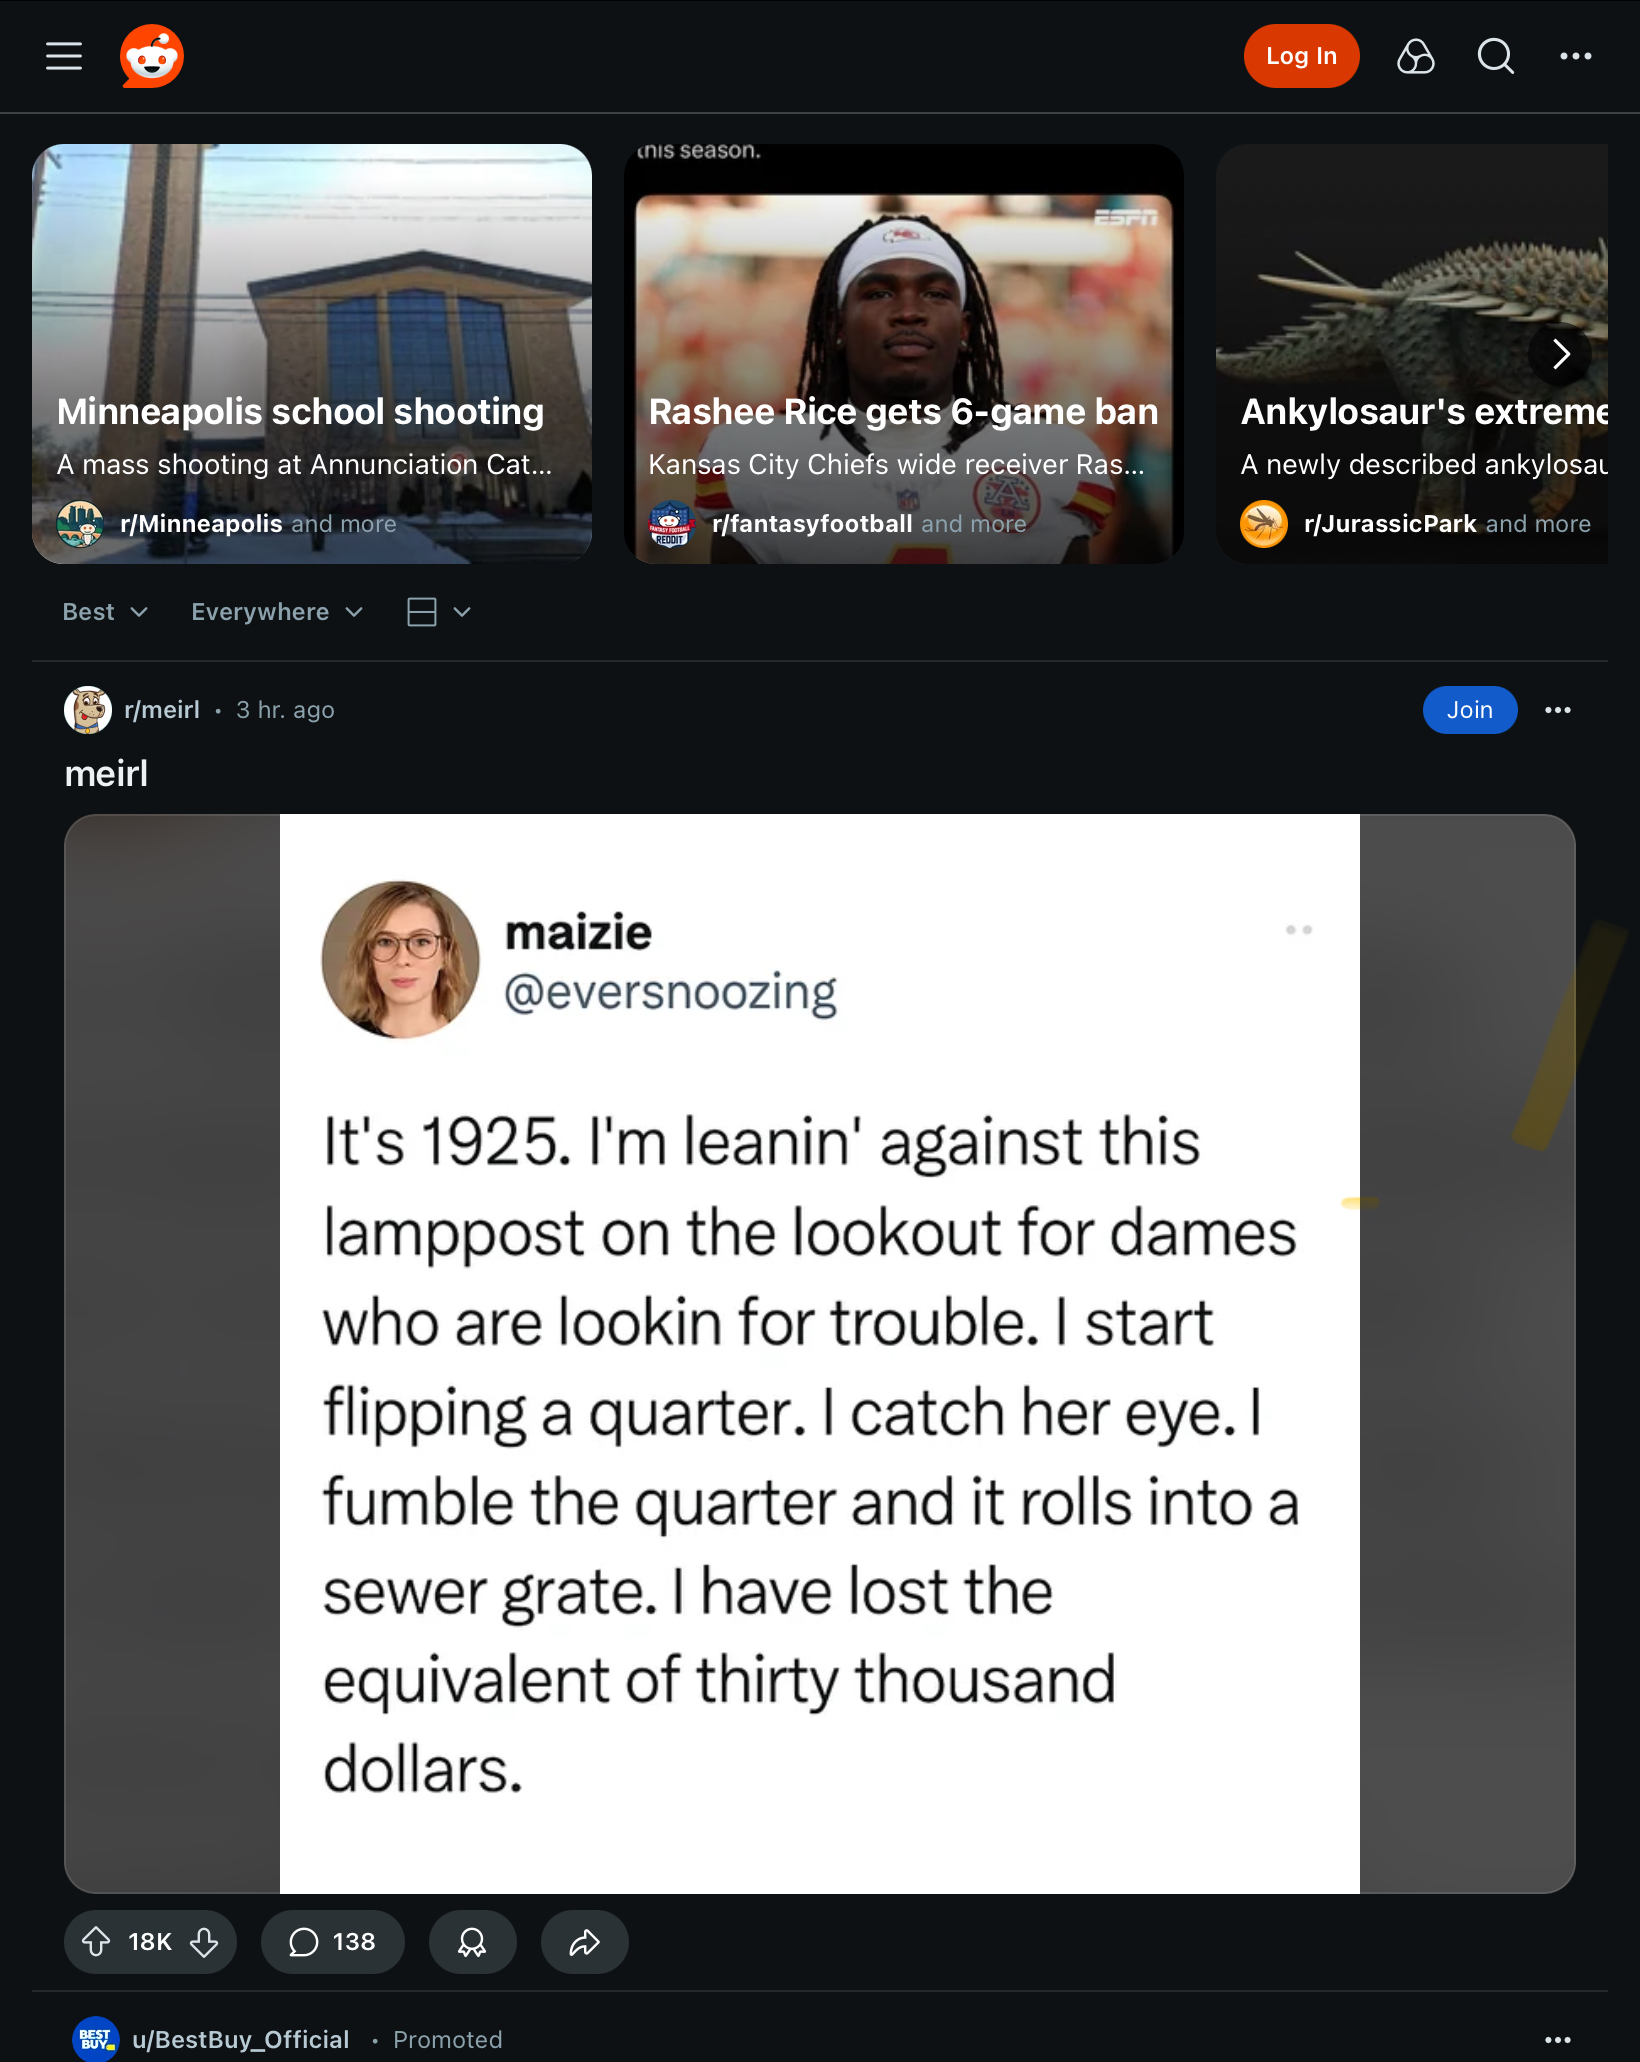
Task: Downvote the meirl post
Action: tap(205, 1942)
